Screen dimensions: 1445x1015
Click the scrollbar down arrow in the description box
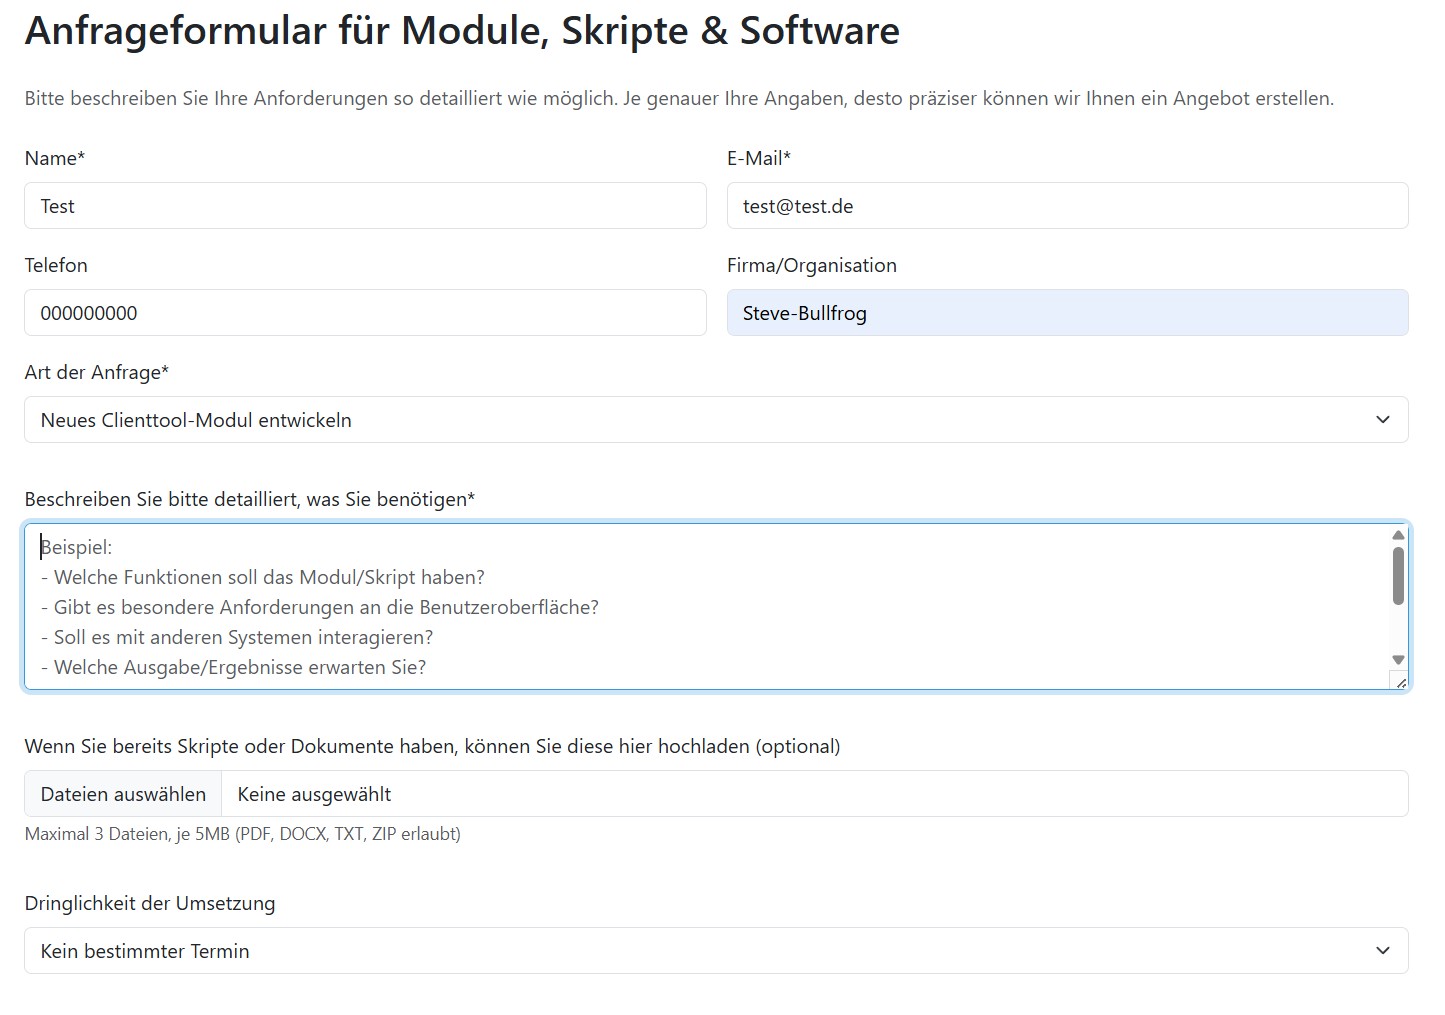[x=1397, y=660]
